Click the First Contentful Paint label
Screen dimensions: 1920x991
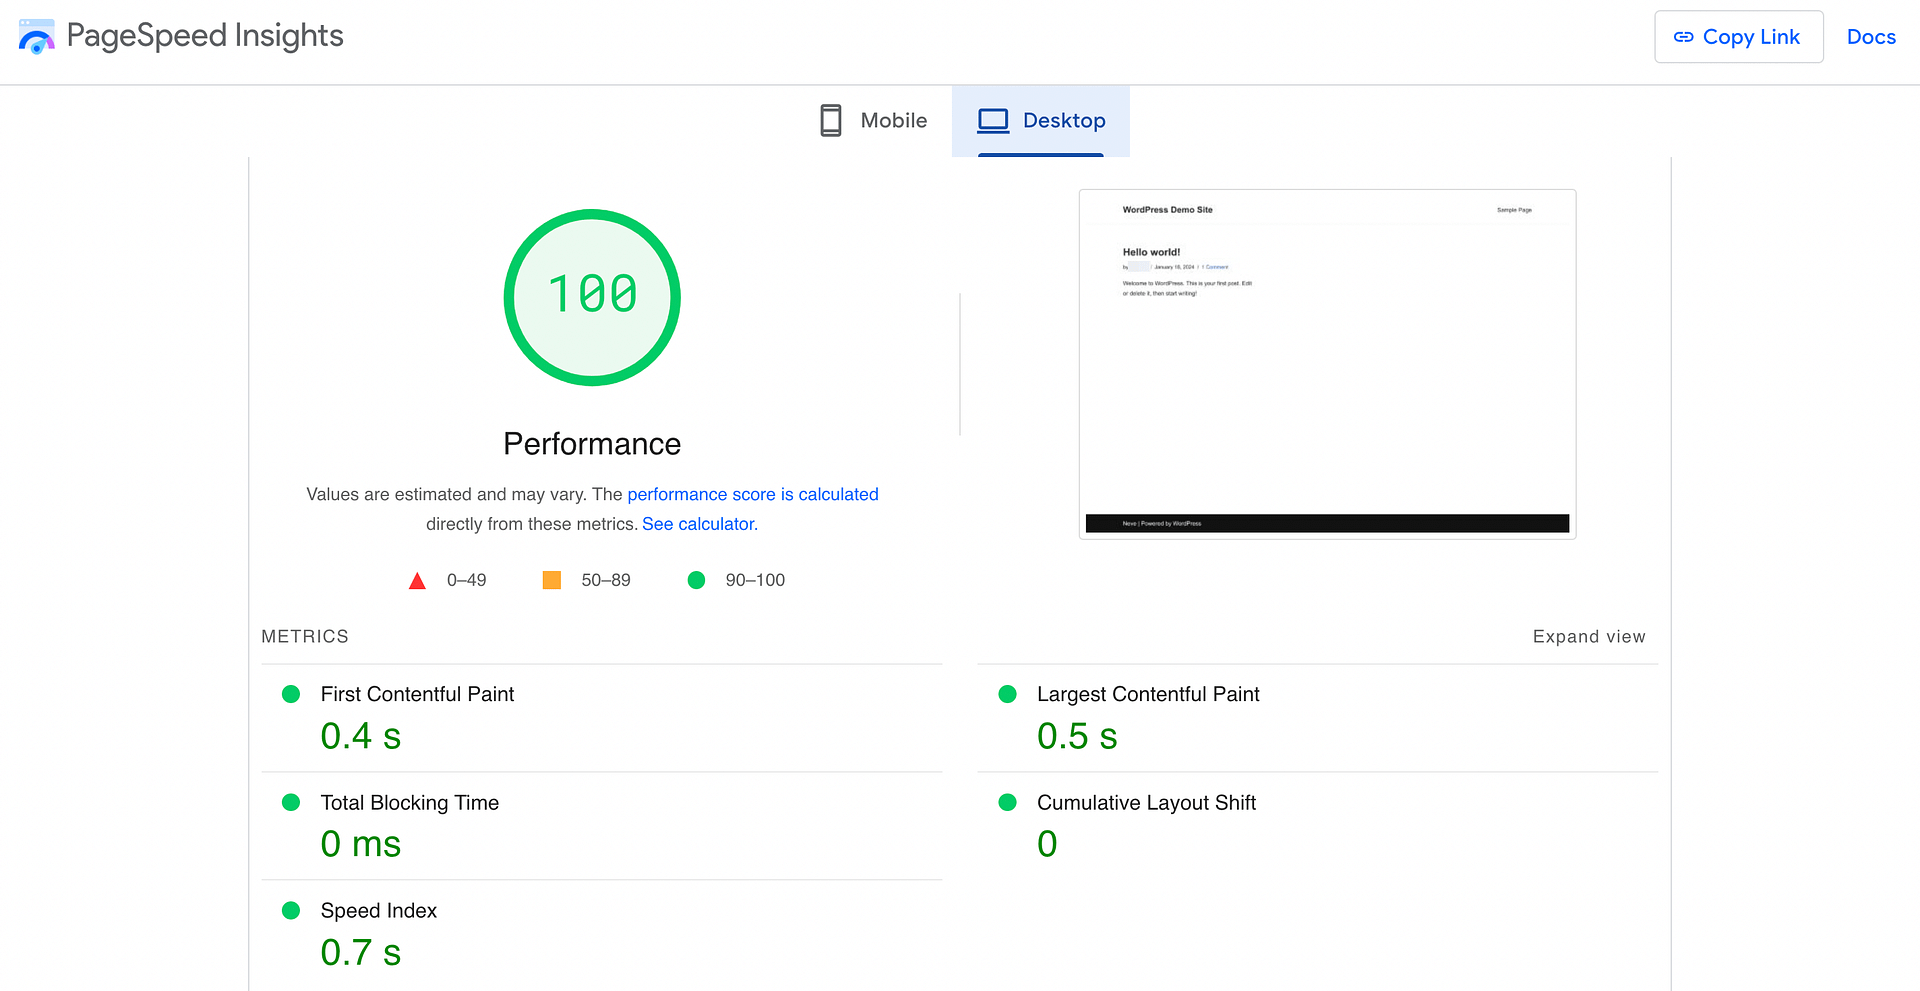click(417, 694)
